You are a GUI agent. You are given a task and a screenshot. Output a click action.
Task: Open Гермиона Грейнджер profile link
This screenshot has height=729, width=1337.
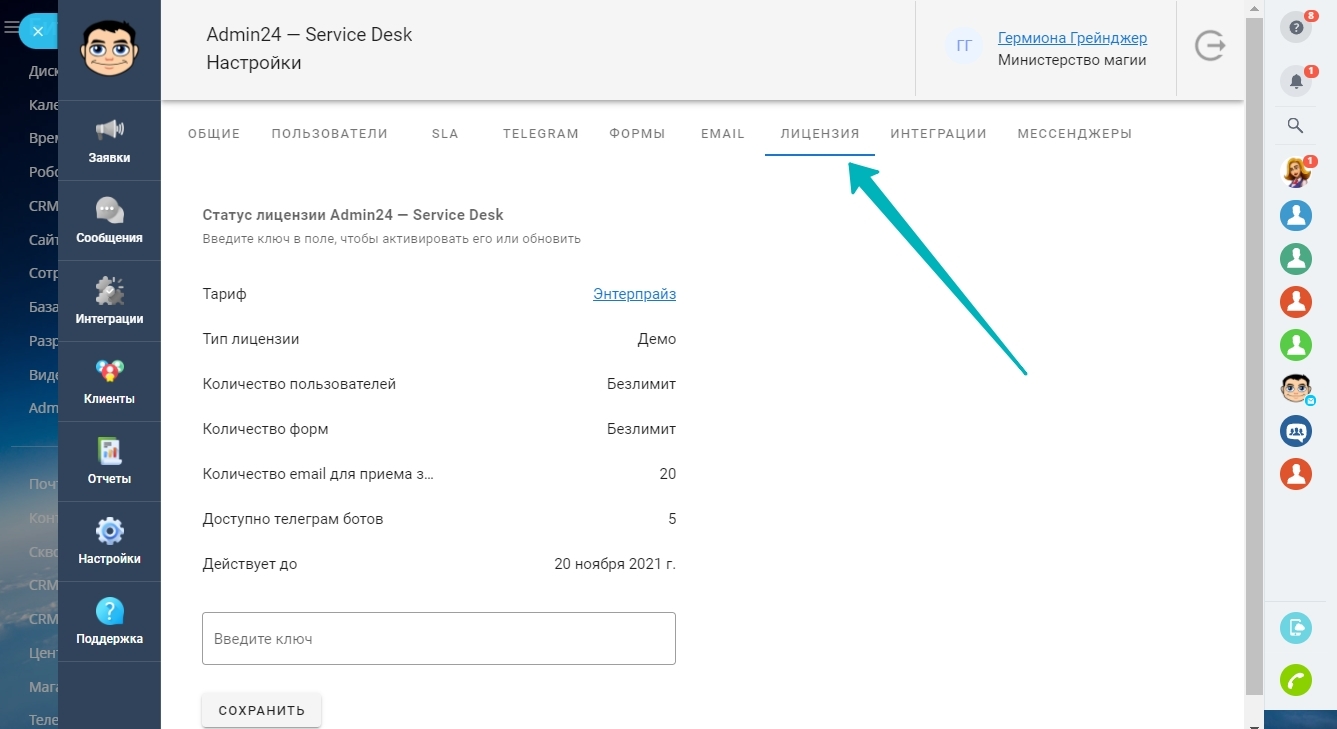1072,38
